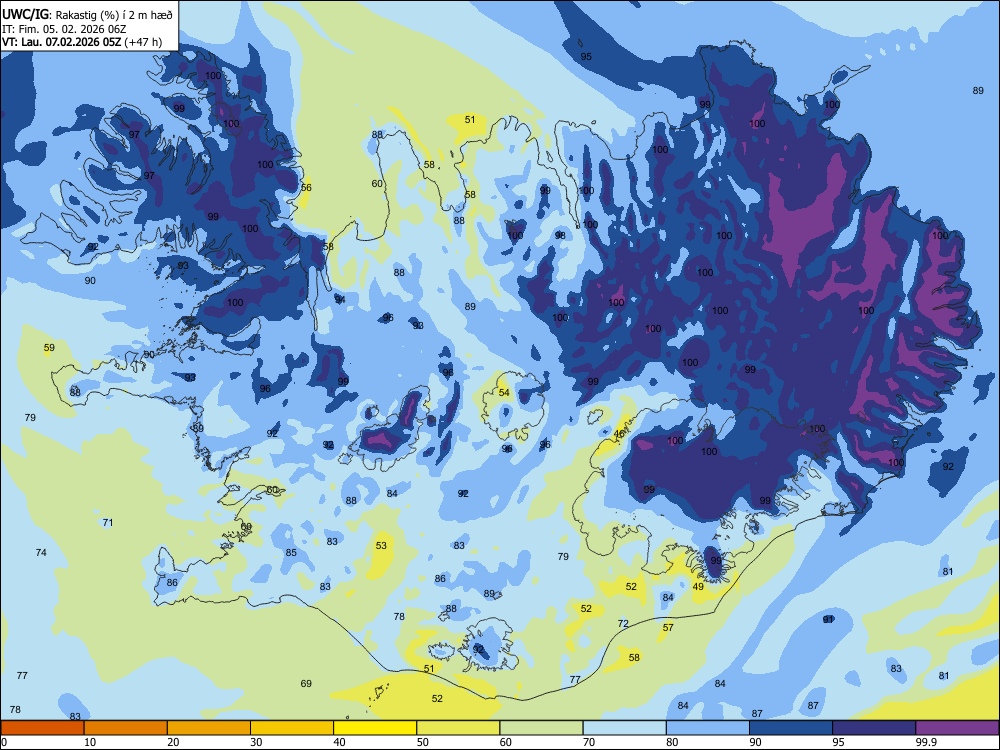This screenshot has width=1000, height=750.
Task: Click the humidity value '53' on the map
Action: pyautogui.click(x=381, y=545)
